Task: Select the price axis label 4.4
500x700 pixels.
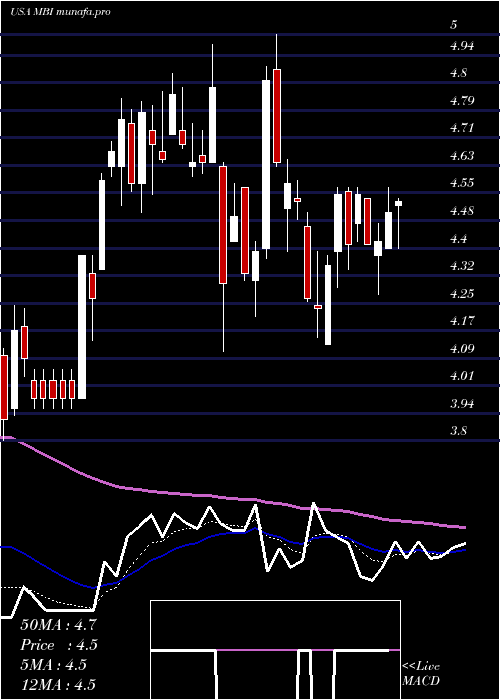Action: click(x=458, y=238)
